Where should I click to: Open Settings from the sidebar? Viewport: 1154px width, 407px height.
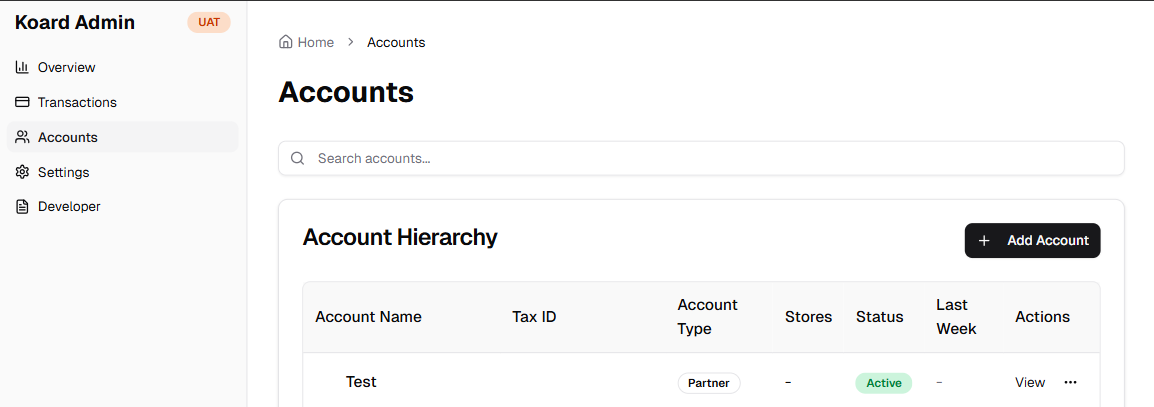[x=63, y=172]
